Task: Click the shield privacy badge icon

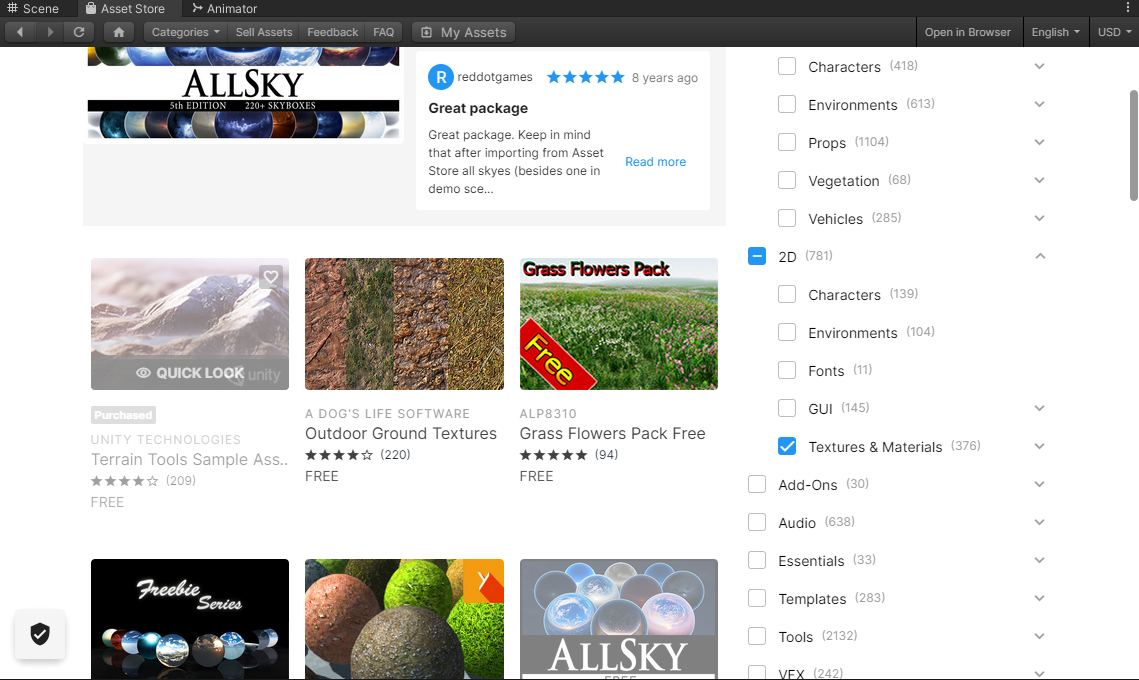Action: [40, 634]
